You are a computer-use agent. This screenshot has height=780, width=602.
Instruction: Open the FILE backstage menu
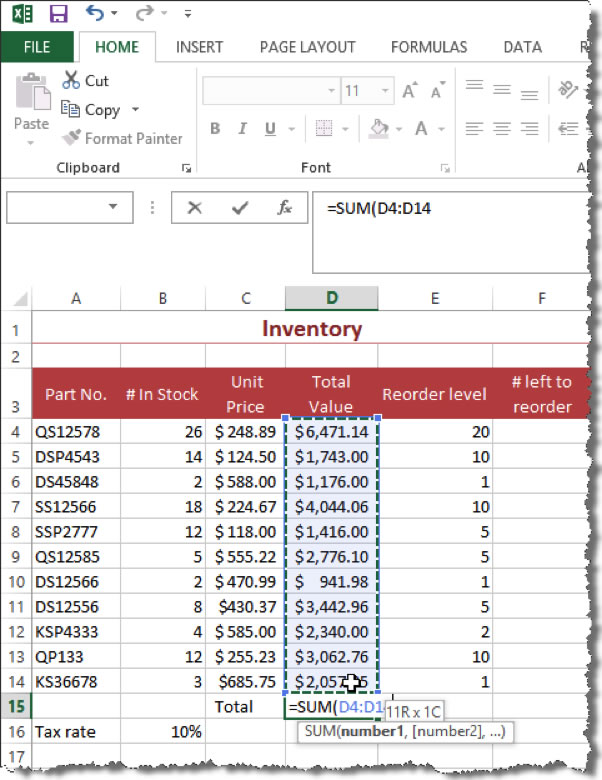point(36,47)
